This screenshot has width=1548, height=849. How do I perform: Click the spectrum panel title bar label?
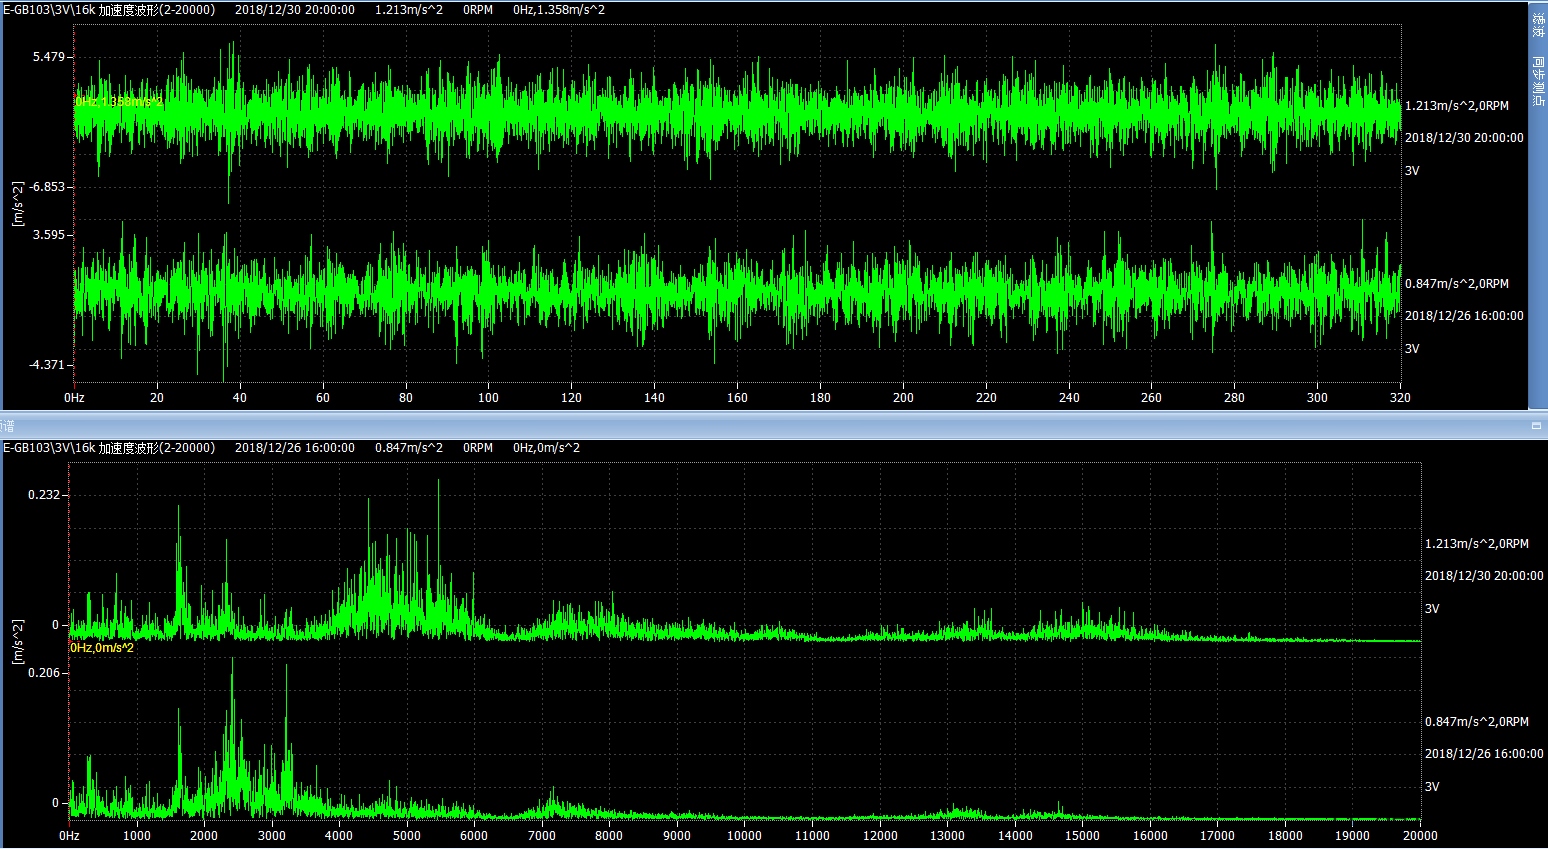click(x=8, y=426)
